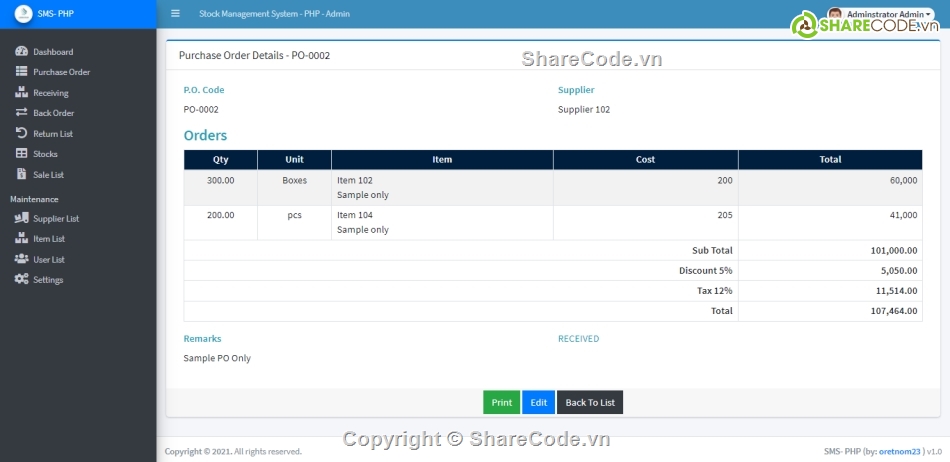
Task: Click the Purchase Order list icon
Action: click(x=22, y=72)
